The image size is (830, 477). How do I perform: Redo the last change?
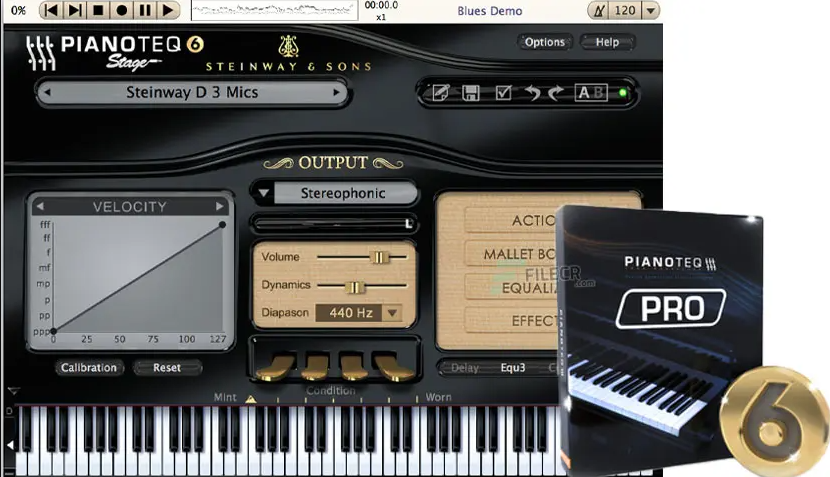pos(556,93)
